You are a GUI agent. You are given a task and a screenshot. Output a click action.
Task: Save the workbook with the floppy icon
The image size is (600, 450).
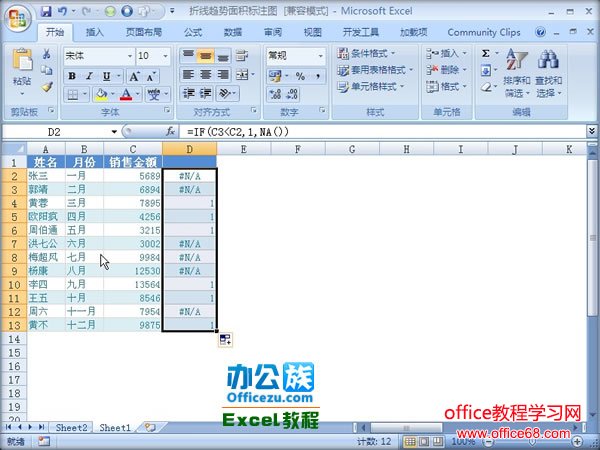coord(46,11)
